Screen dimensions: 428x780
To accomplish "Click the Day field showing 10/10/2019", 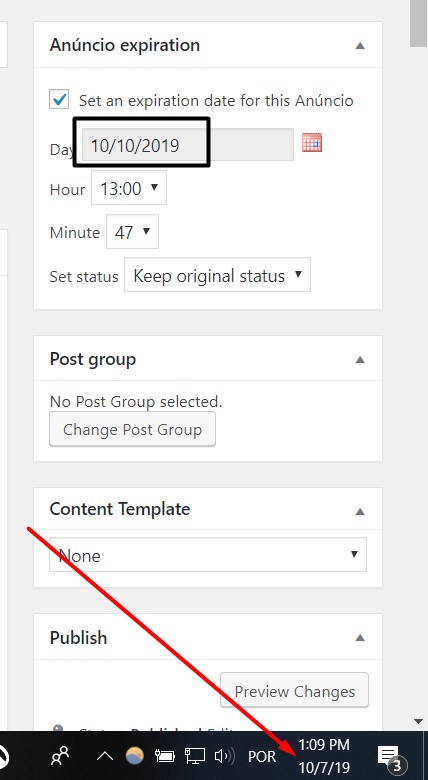I will coord(188,145).
